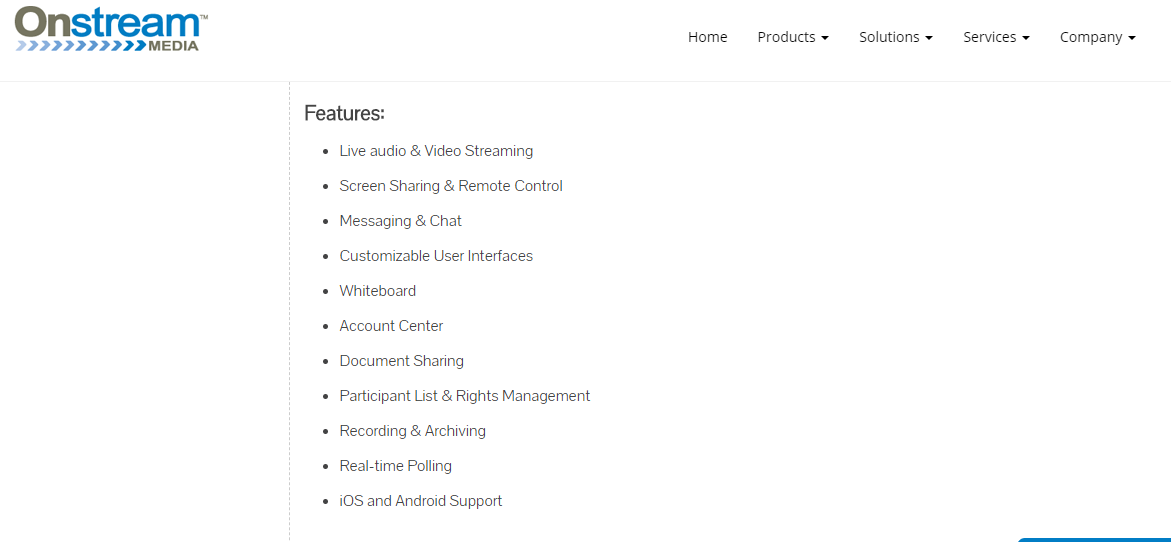Expand the Solutions dropdown arrow

tap(929, 38)
